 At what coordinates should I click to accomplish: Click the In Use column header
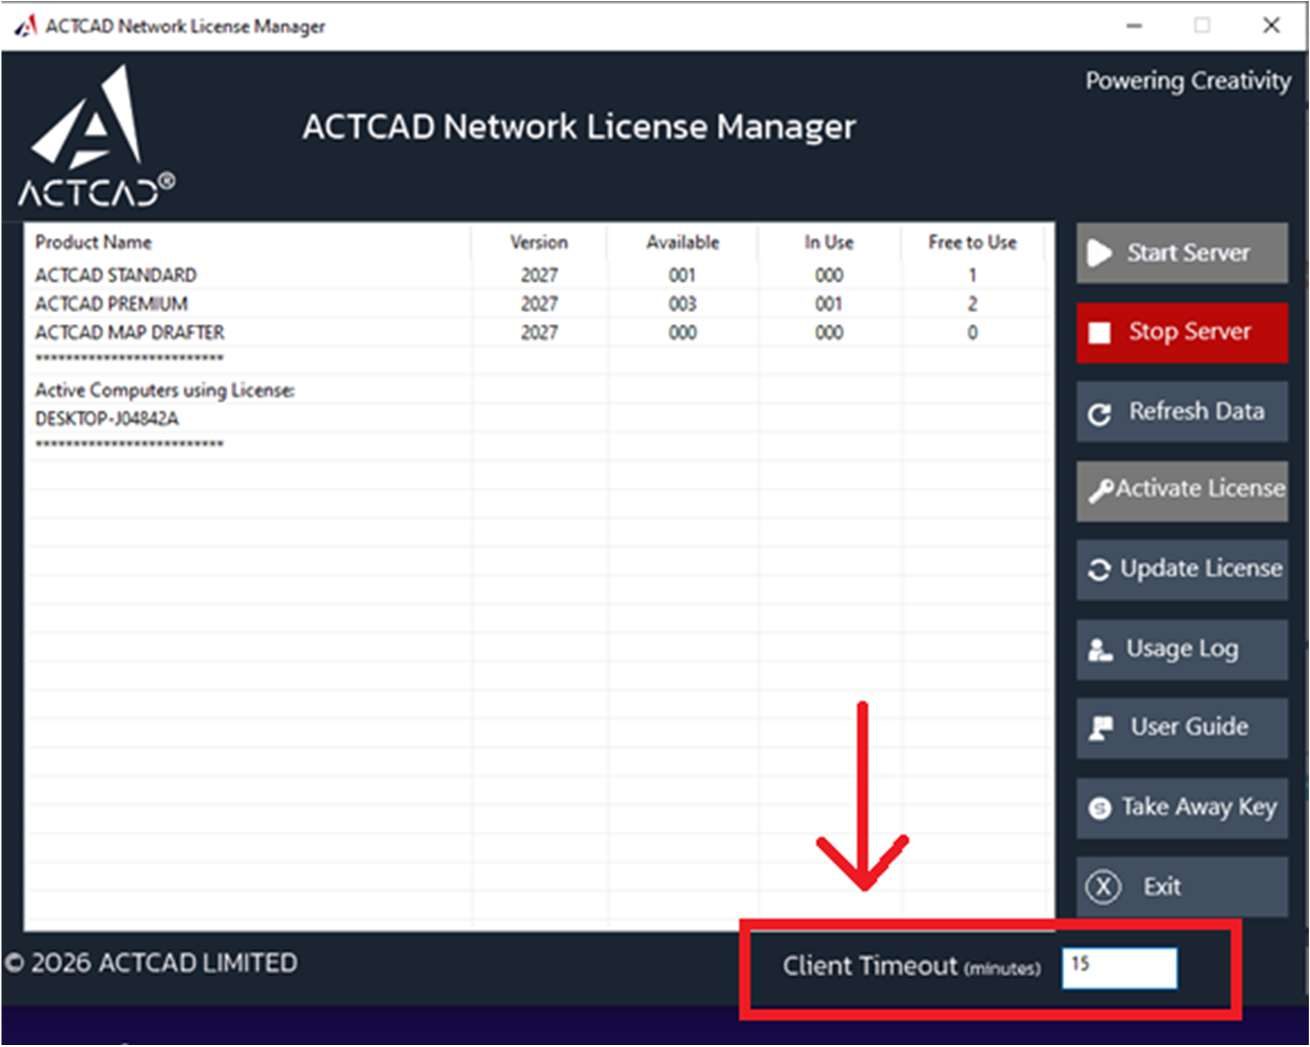tap(829, 242)
